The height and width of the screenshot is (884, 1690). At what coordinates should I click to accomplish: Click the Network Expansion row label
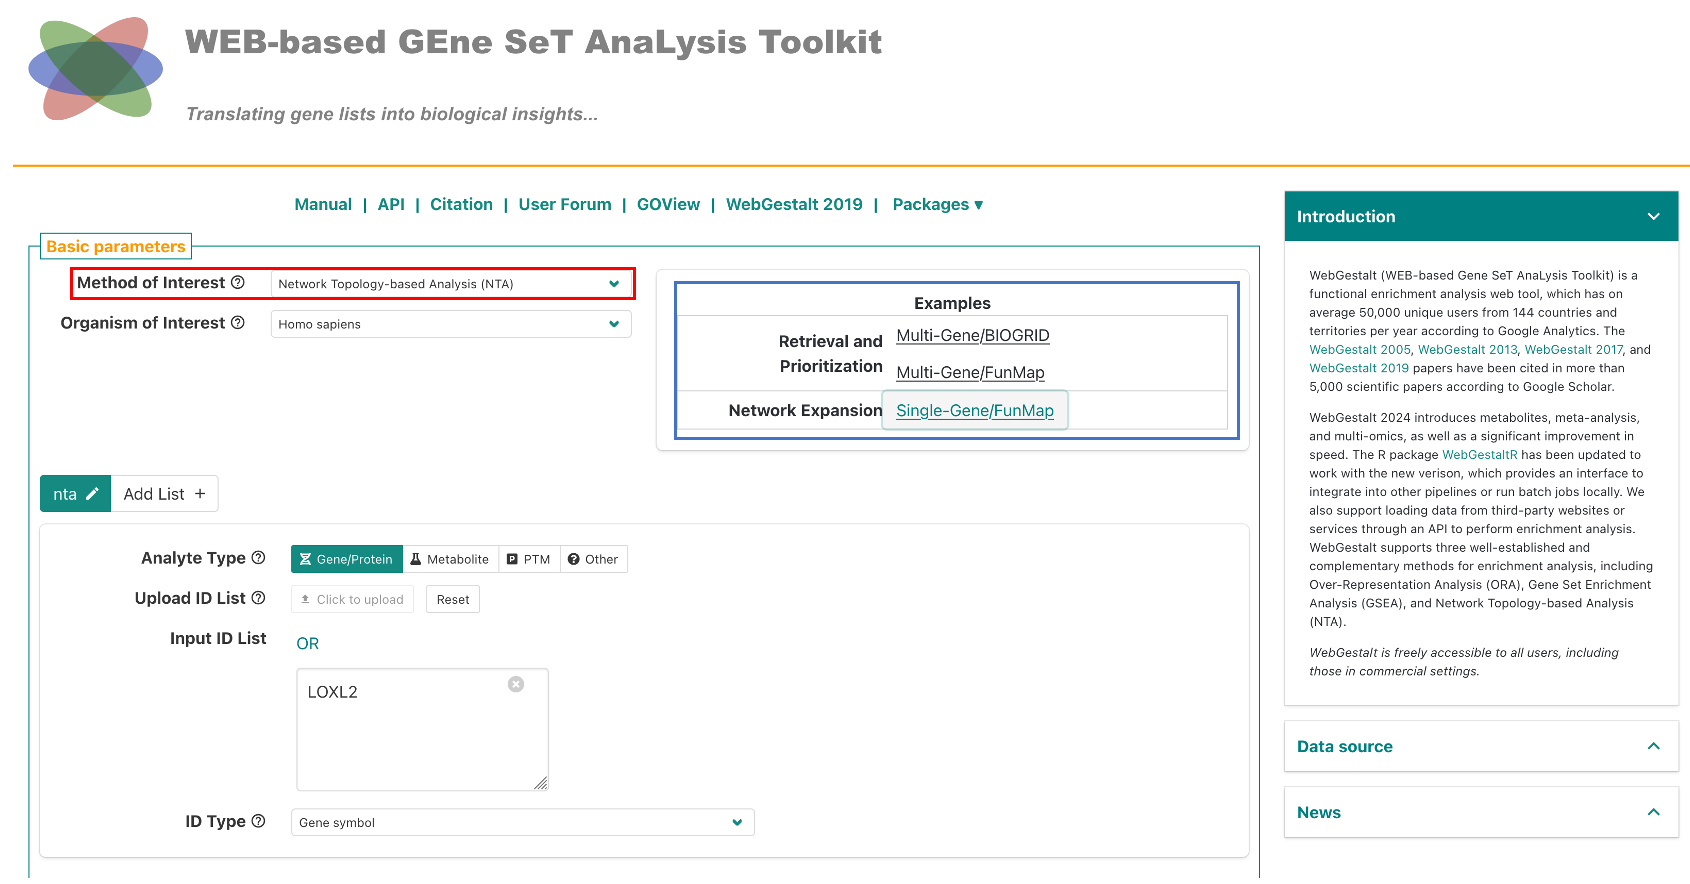click(x=805, y=410)
